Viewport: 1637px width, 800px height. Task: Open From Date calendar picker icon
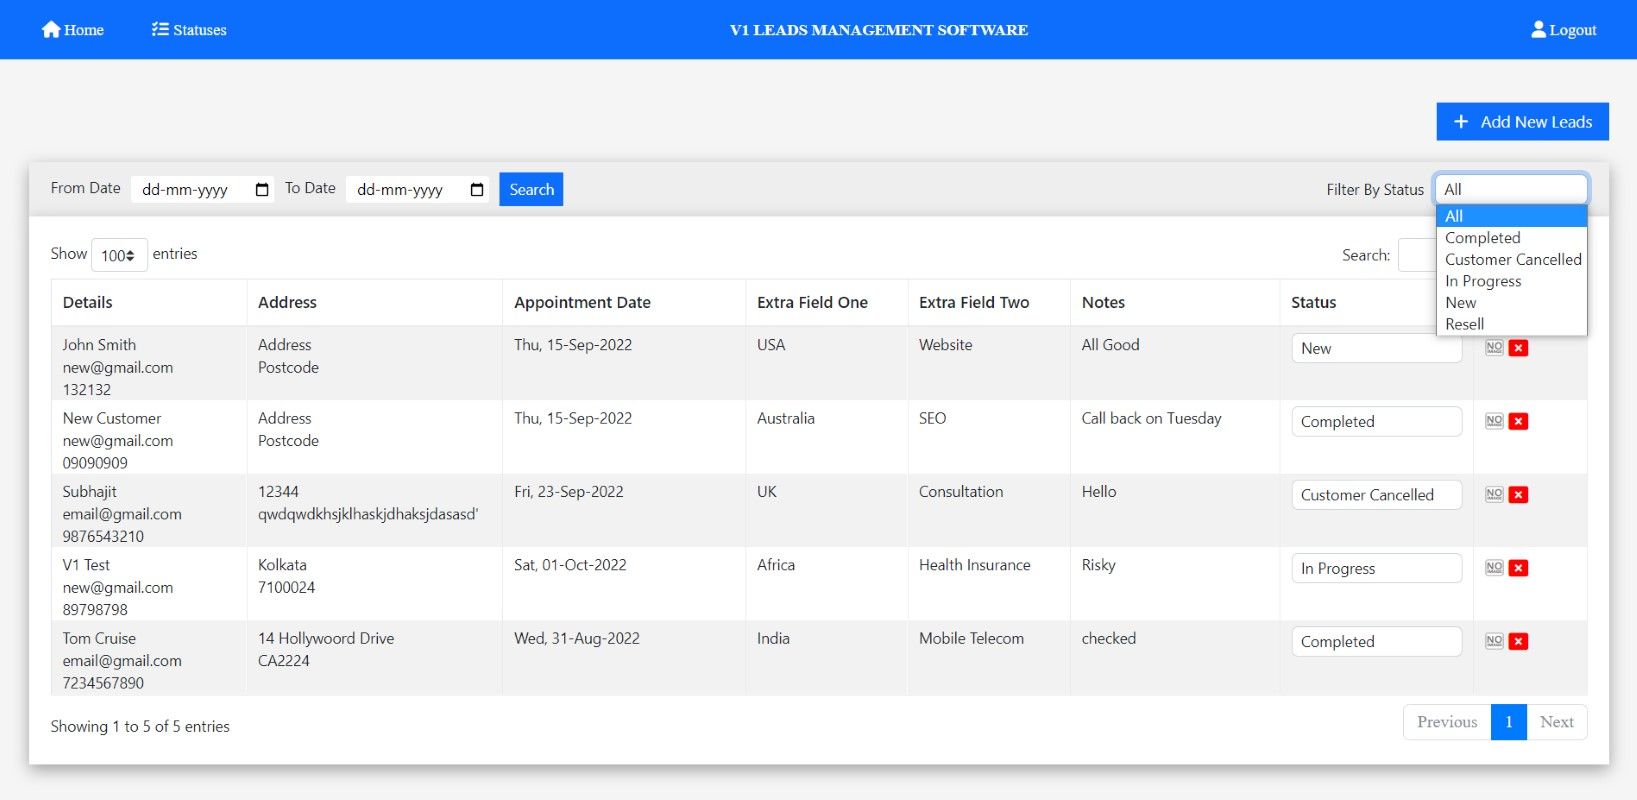(x=262, y=190)
